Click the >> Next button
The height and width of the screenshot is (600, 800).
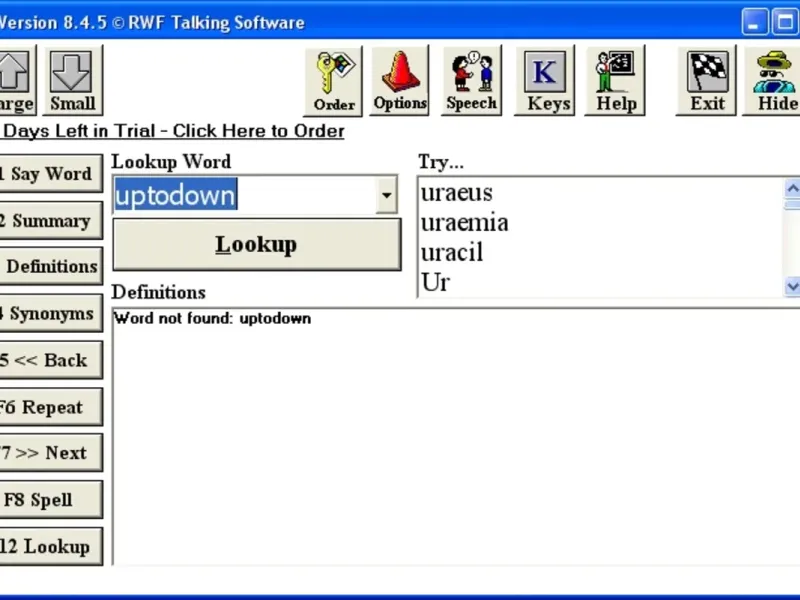pos(51,453)
